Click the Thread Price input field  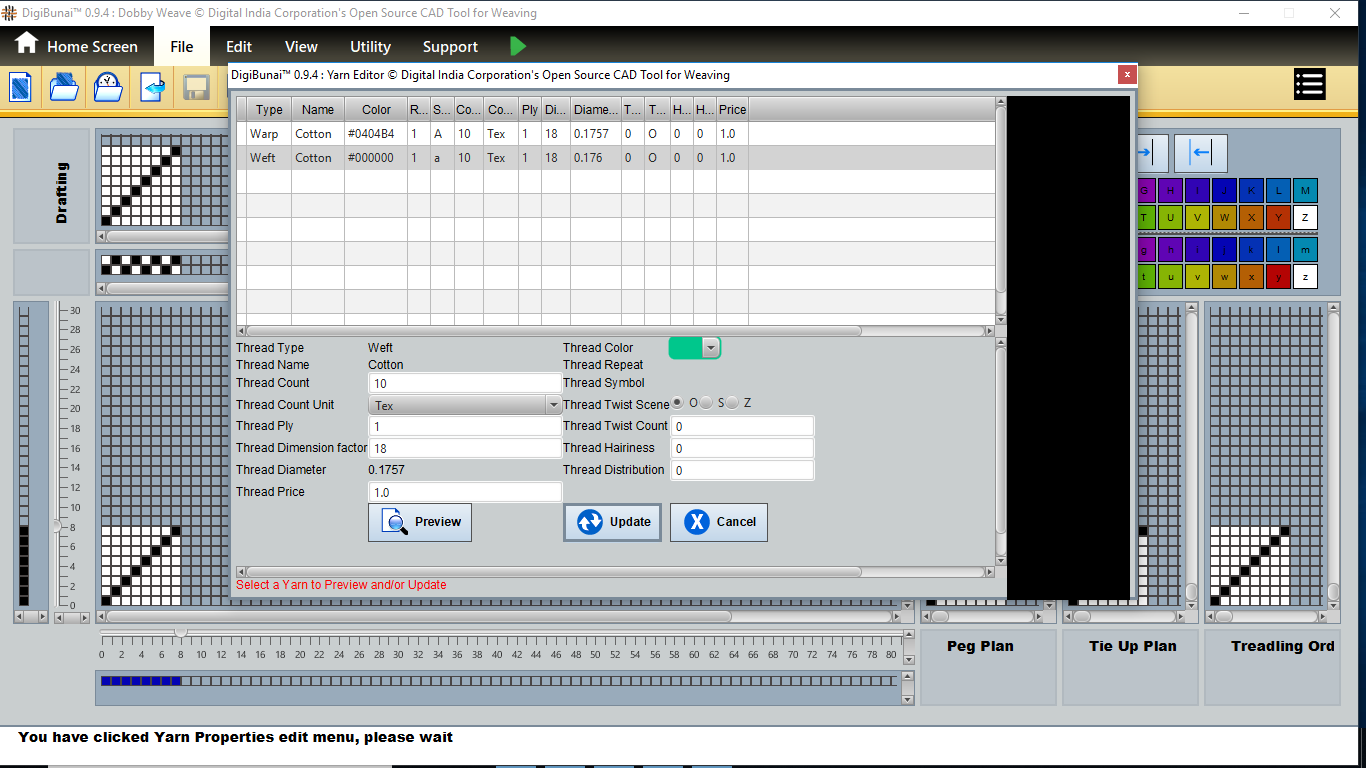coord(465,492)
